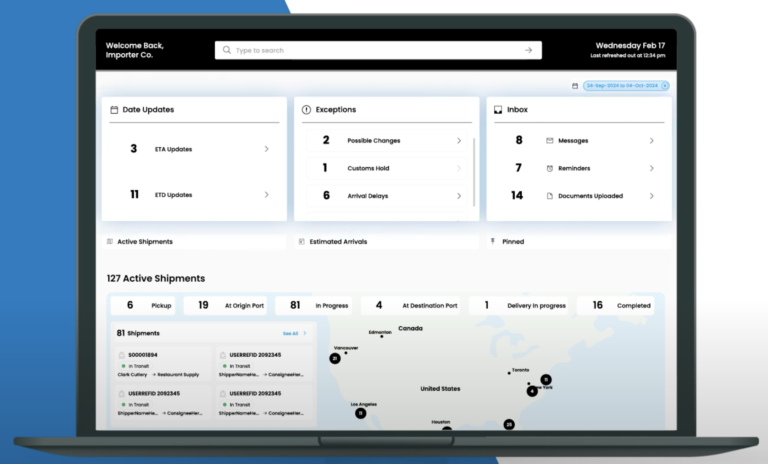The image size is (768, 464).
Task: Click chevron next to See All
Action: 305,333
